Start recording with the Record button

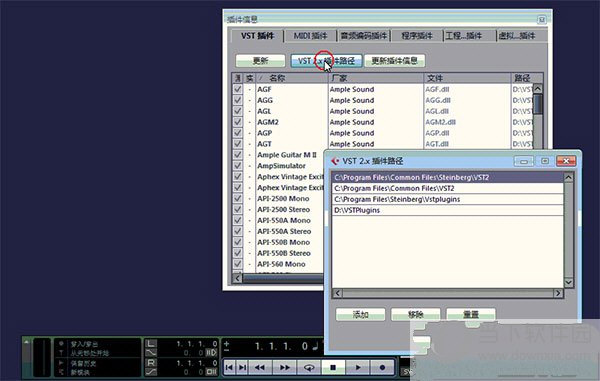(382, 367)
